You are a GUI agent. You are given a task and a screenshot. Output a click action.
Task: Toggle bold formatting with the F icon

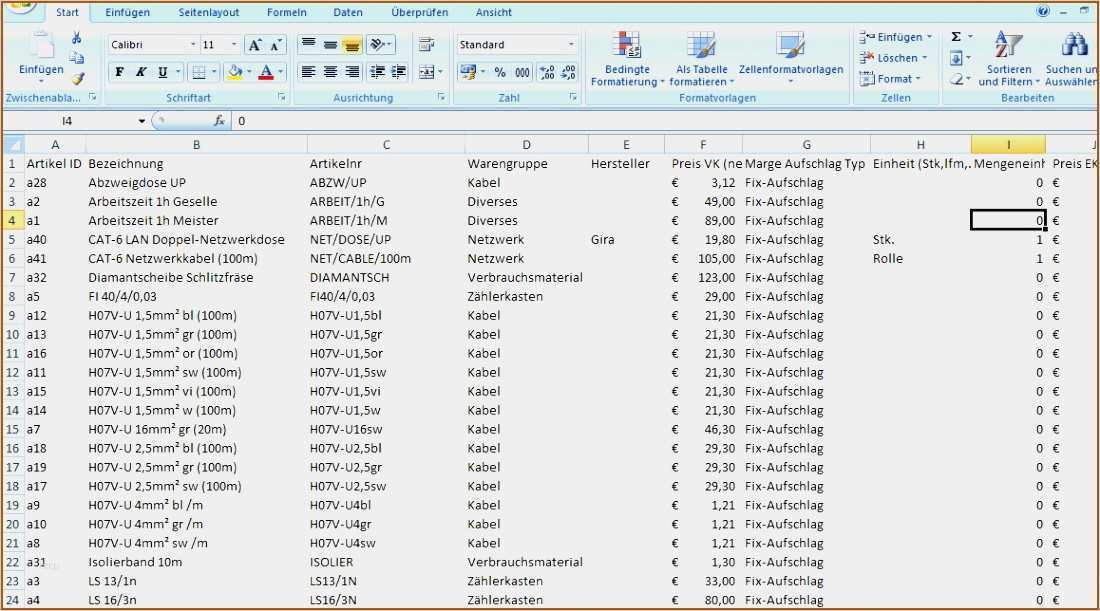pos(119,72)
